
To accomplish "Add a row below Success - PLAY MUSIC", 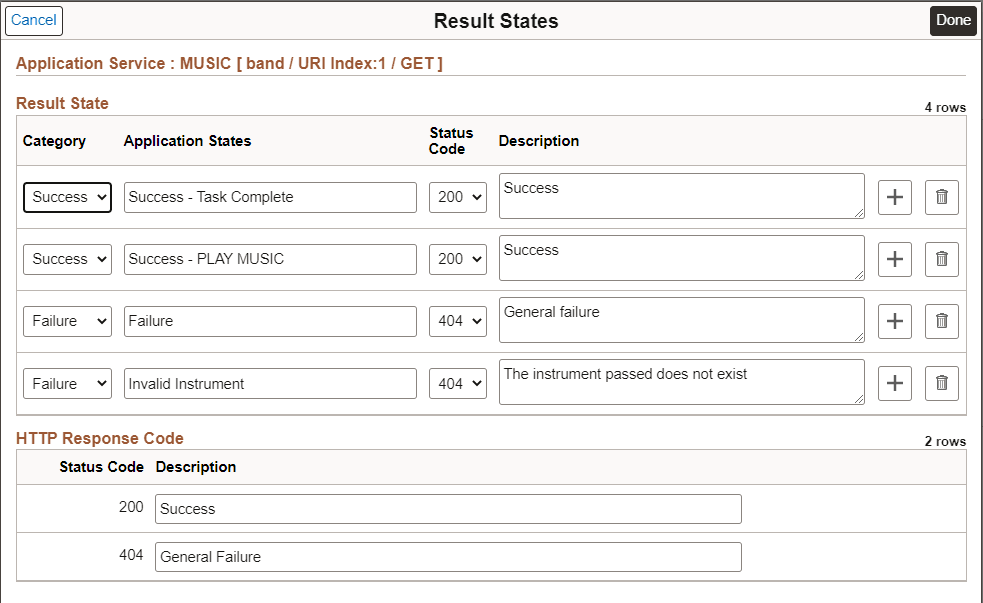I will pos(894,259).
